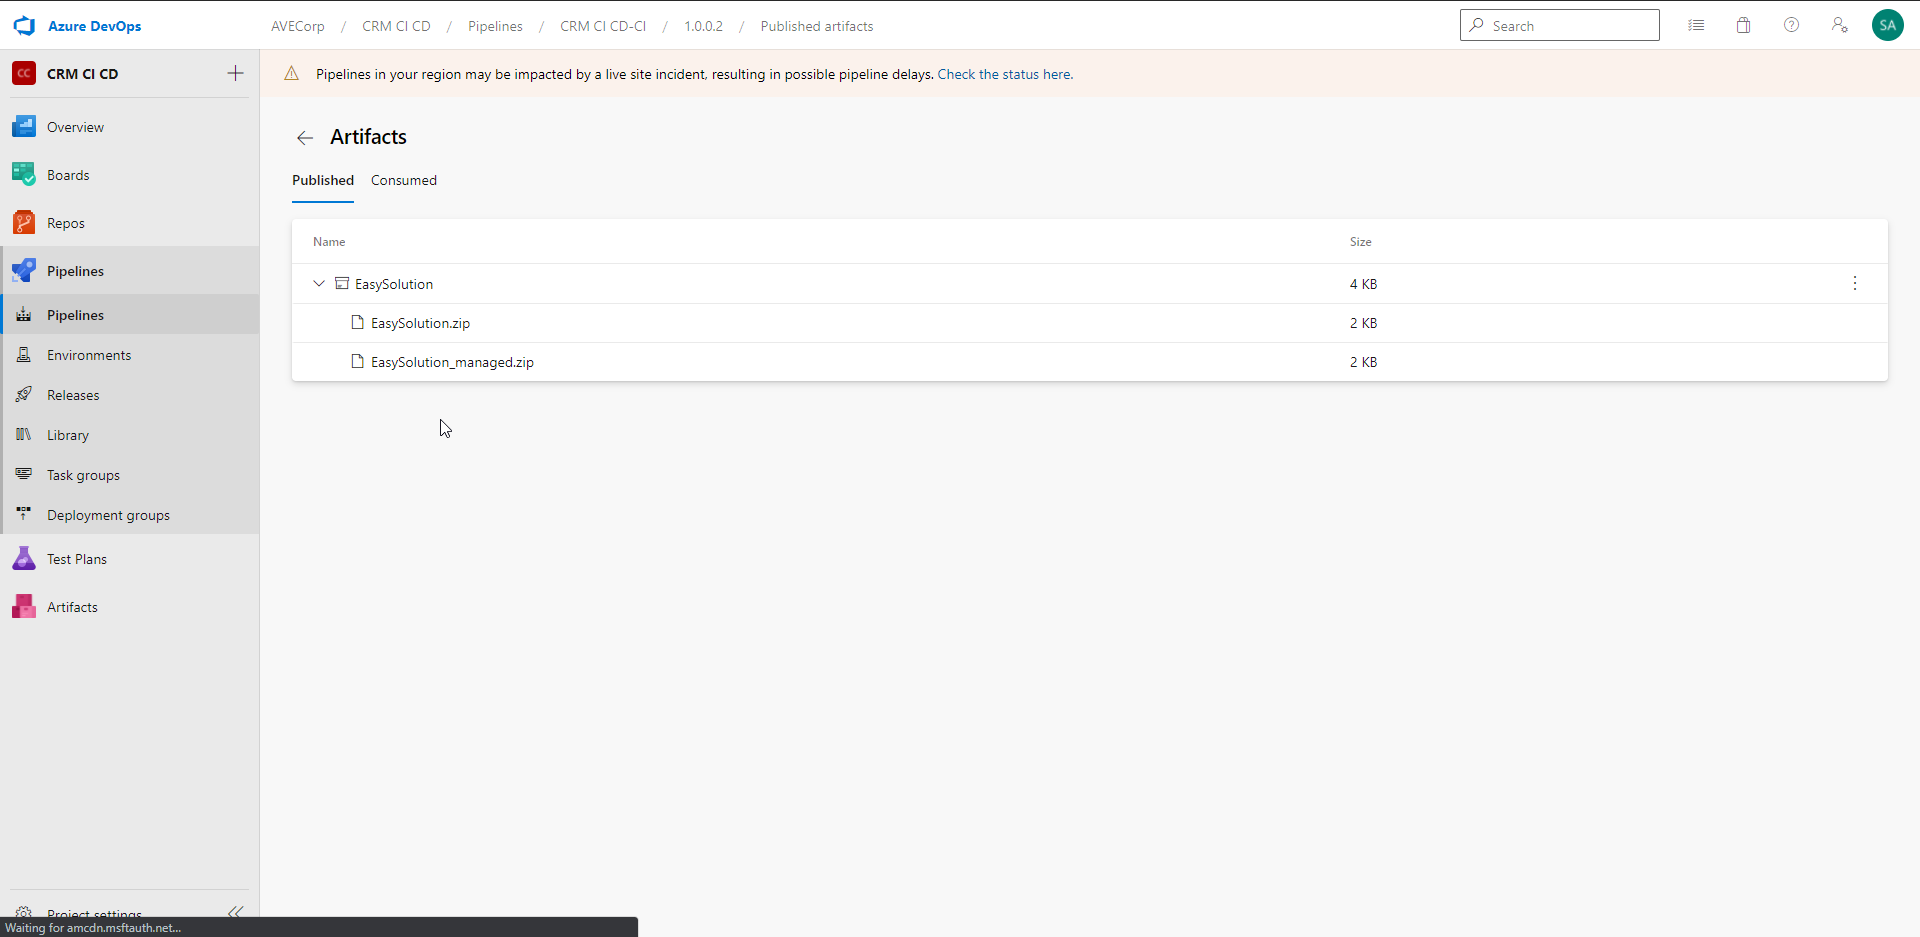Focus the Search input field

coord(1560,25)
